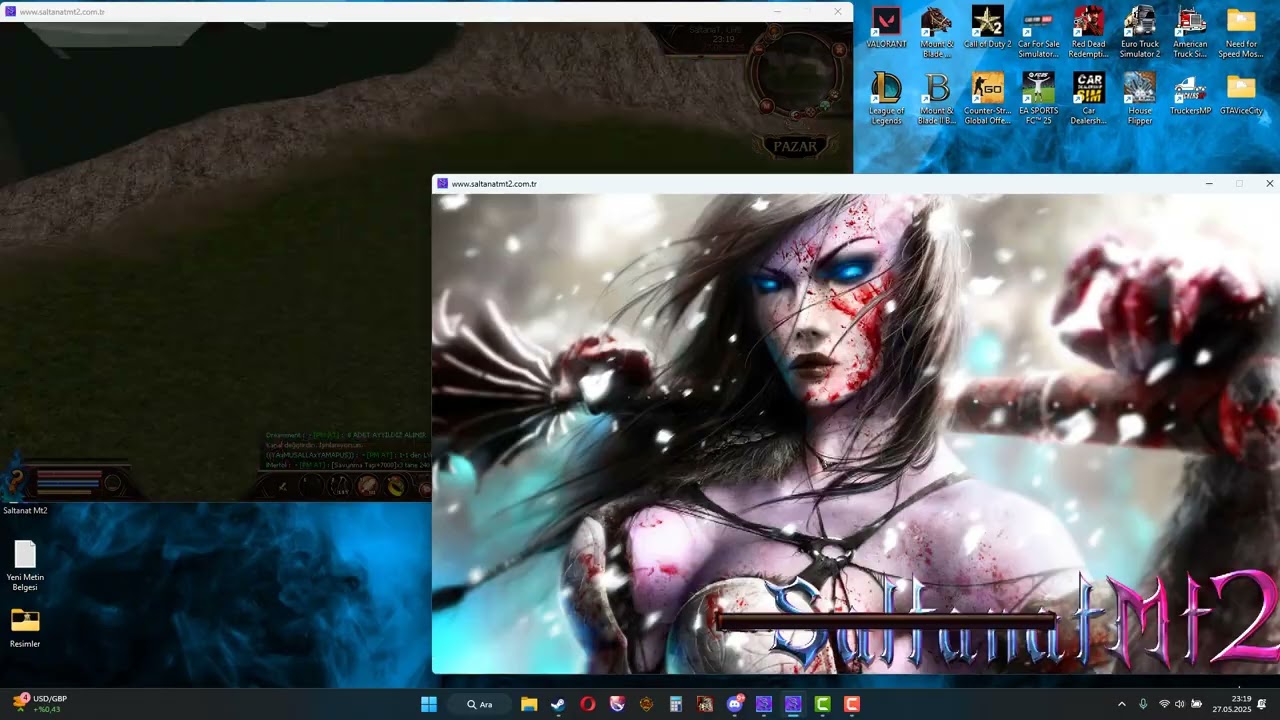Open the Windows Start menu
The height and width of the screenshot is (720, 1280).
pos(429,704)
